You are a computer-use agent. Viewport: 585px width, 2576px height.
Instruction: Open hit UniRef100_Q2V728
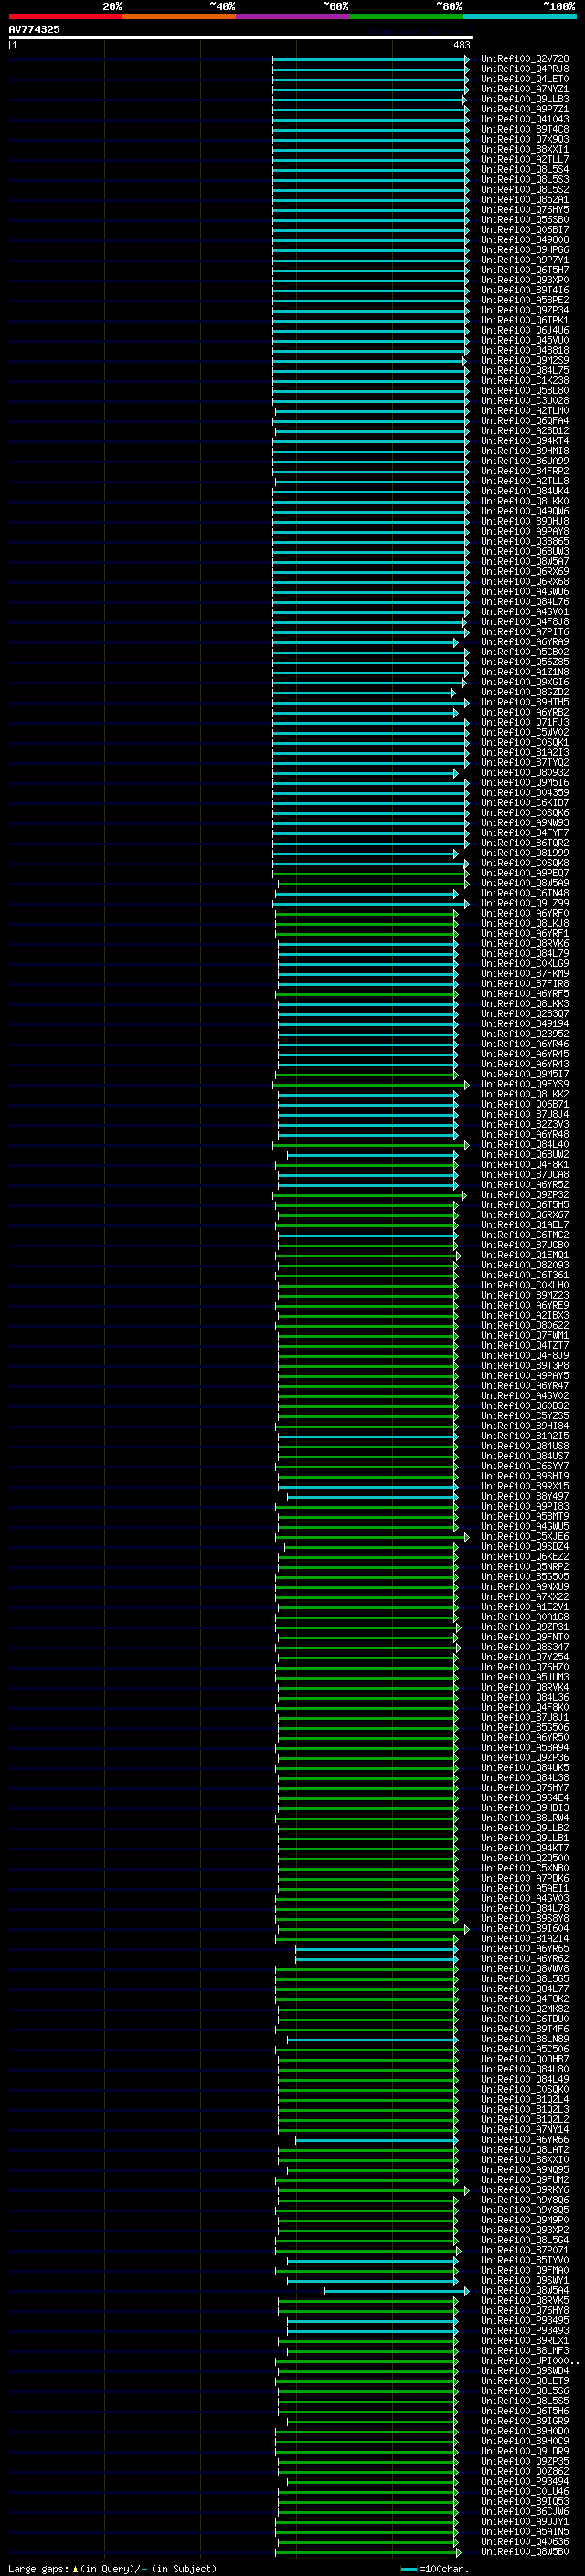pyautogui.click(x=525, y=59)
